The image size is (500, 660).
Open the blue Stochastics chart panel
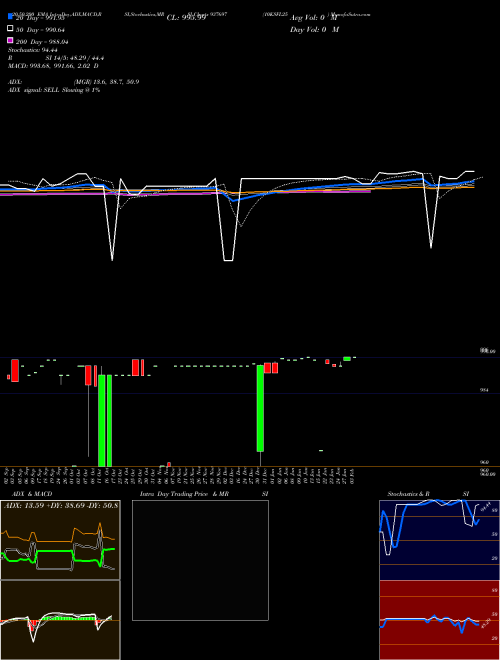pos(439,540)
